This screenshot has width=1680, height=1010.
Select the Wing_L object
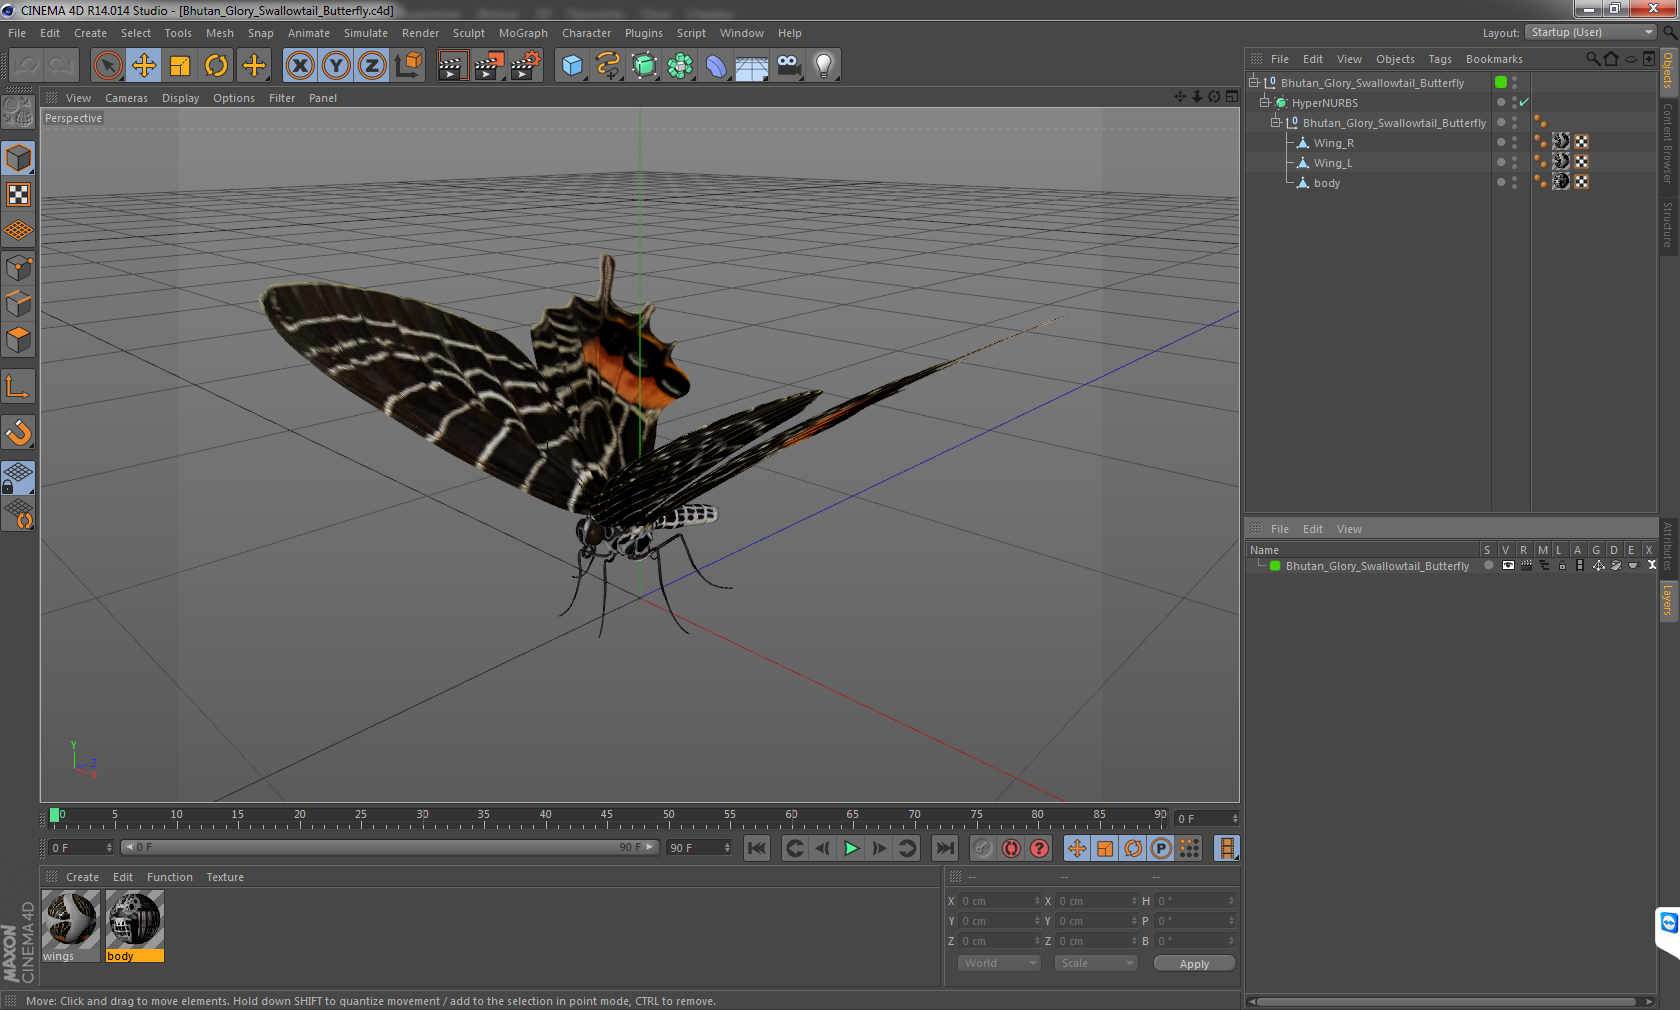(1332, 163)
